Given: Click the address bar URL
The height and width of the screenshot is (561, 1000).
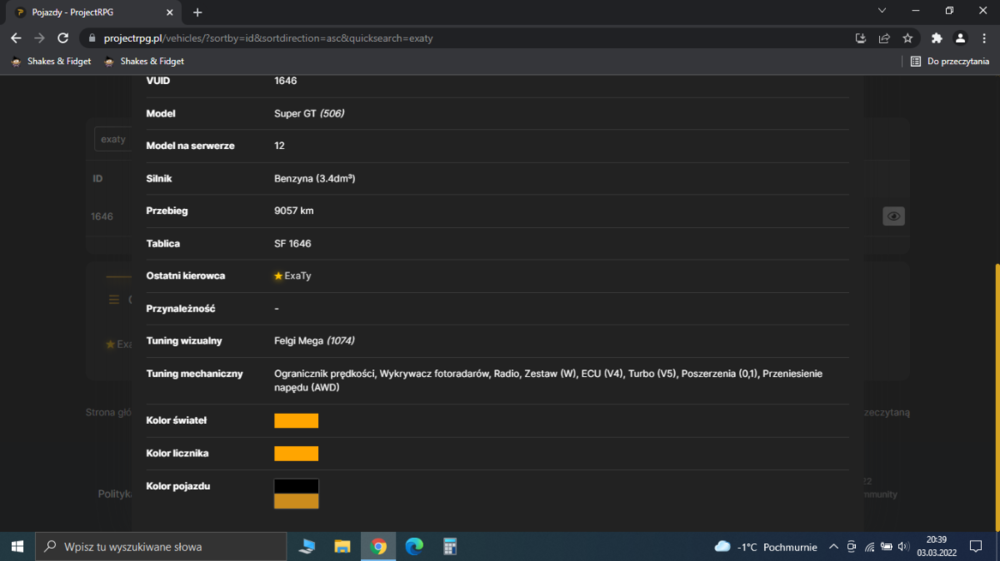Looking at the screenshot, I should [268, 38].
